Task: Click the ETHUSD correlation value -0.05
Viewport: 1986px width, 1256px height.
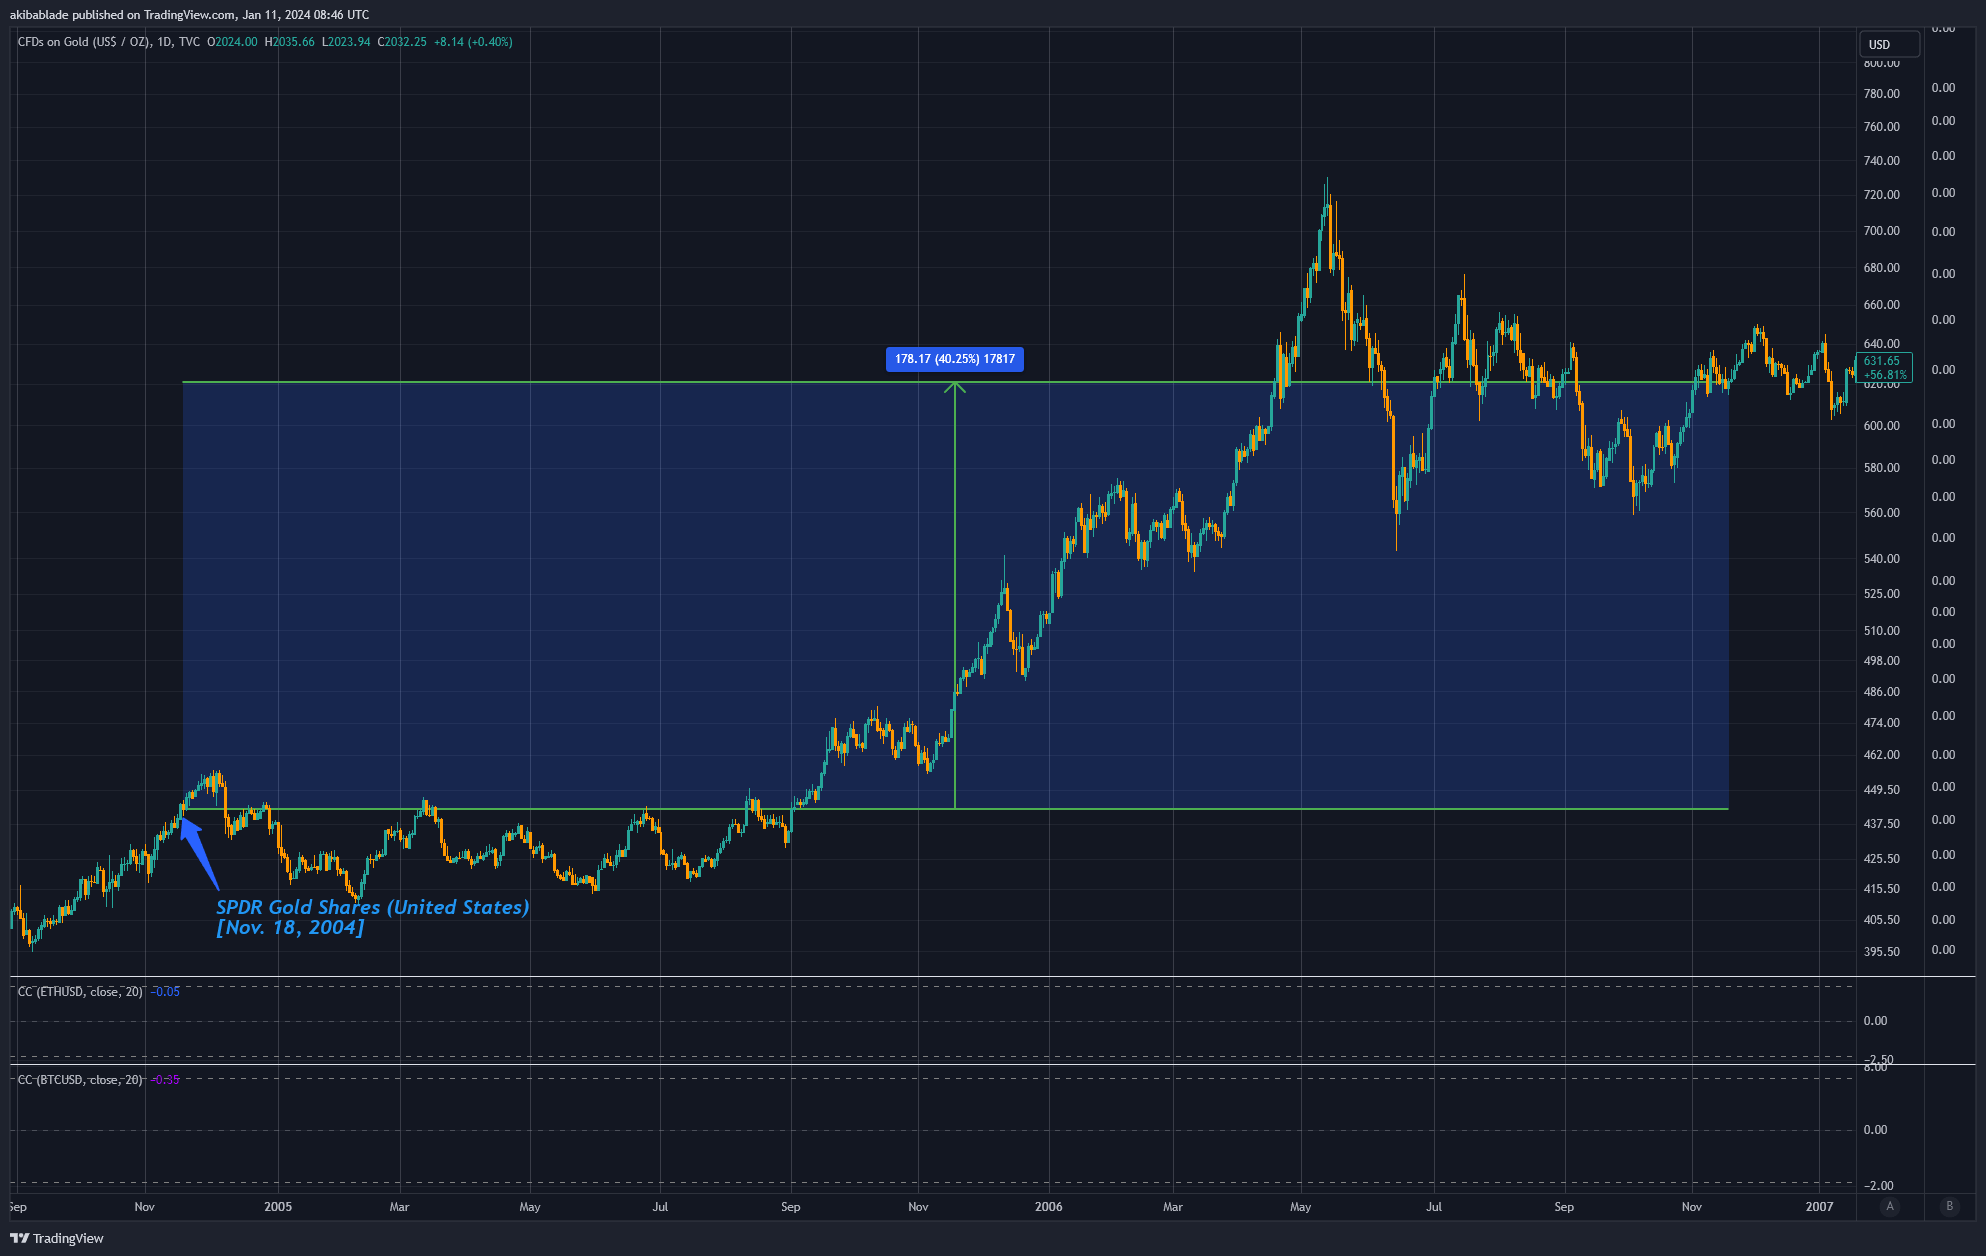Action: pyautogui.click(x=165, y=992)
